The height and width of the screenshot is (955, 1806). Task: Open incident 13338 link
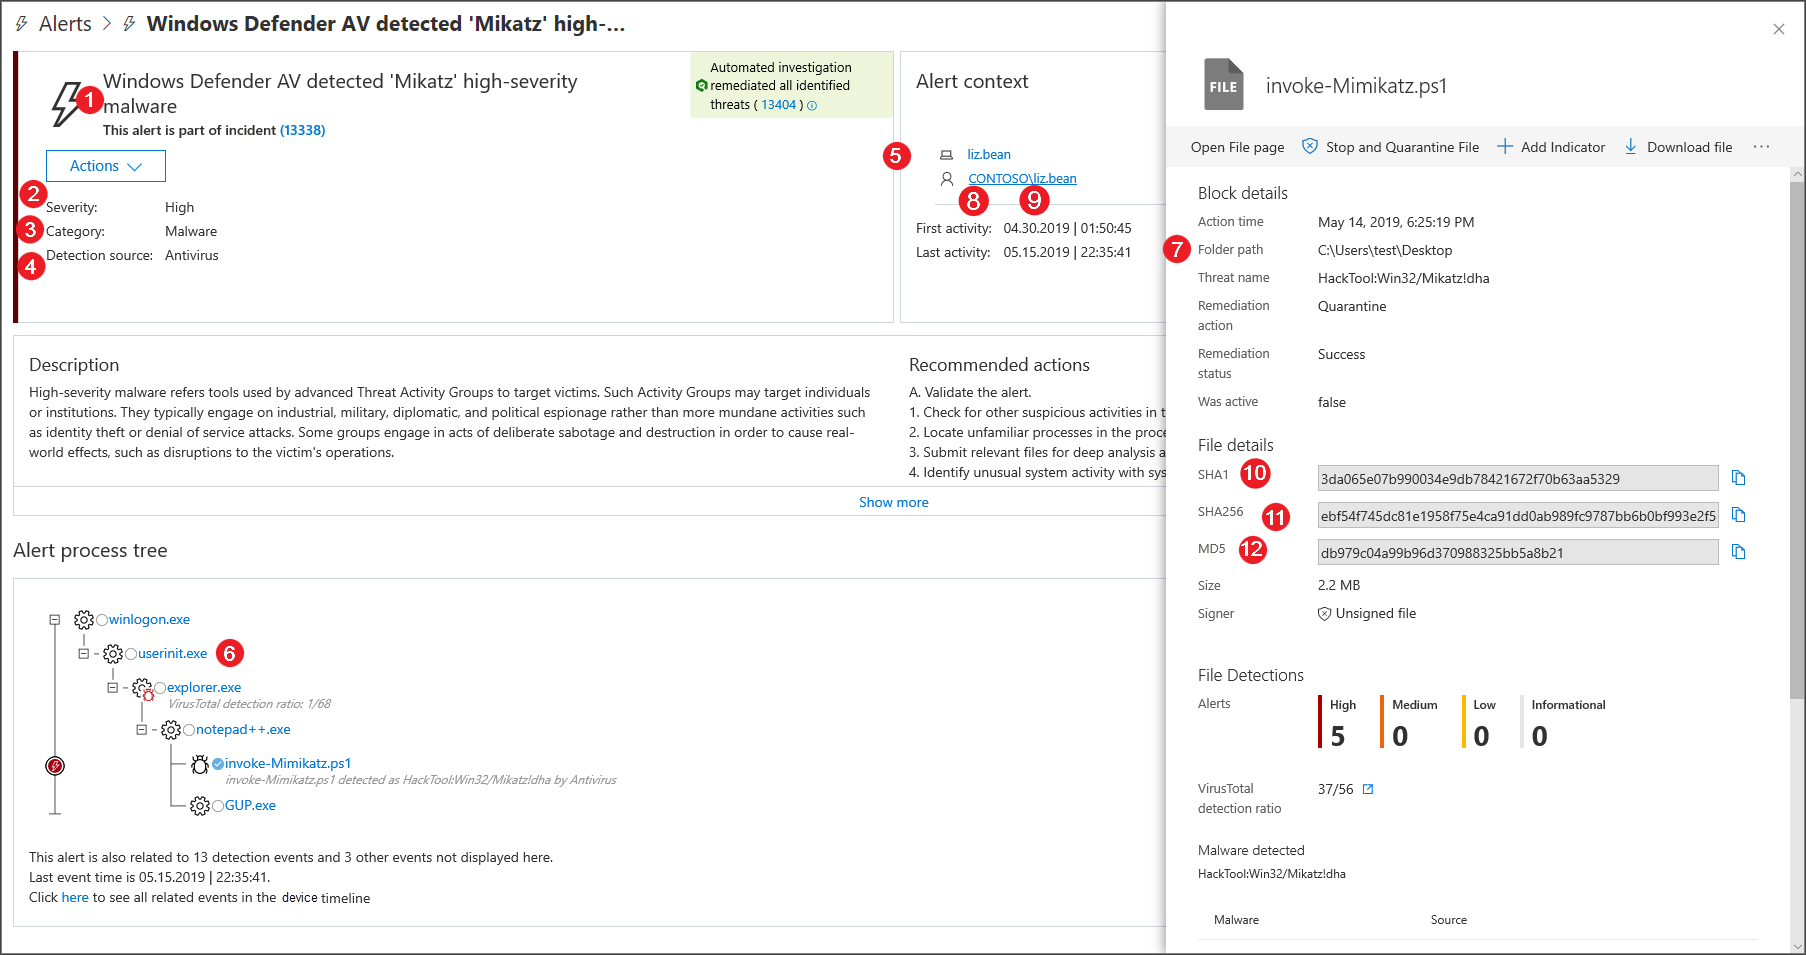point(302,130)
